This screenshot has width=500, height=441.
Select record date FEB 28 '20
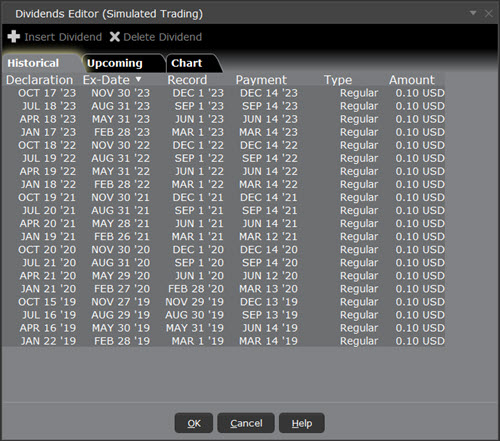click(x=196, y=289)
